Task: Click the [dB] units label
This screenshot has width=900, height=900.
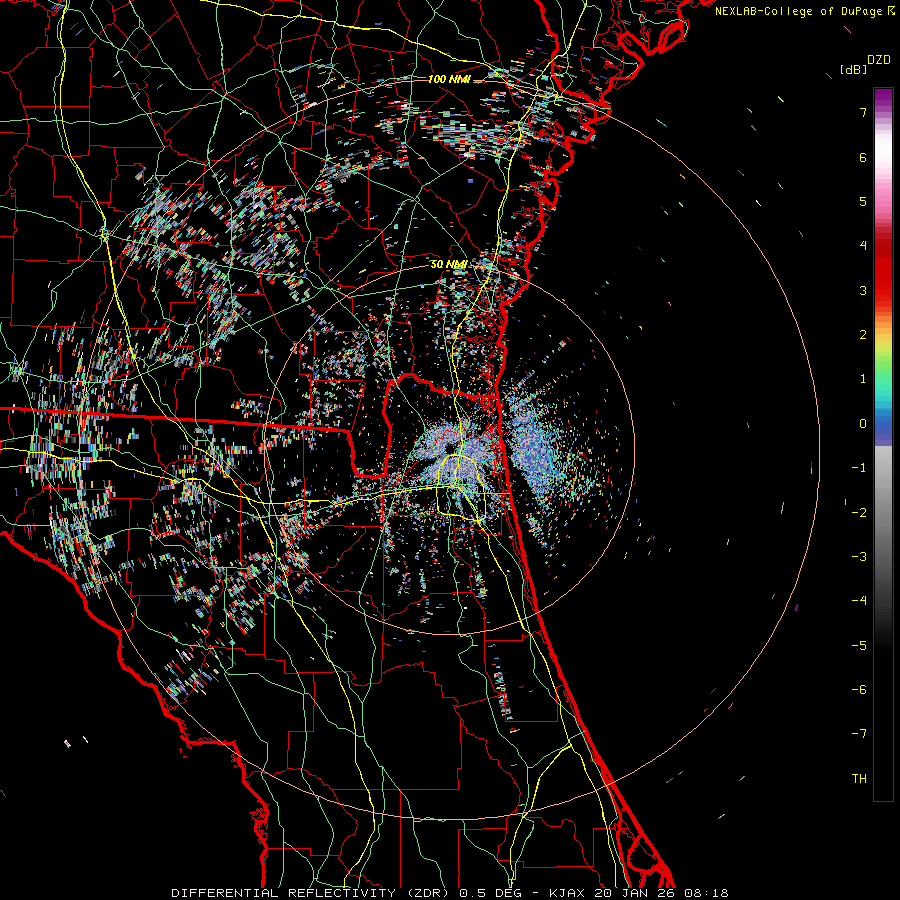Action: coord(853,69)
